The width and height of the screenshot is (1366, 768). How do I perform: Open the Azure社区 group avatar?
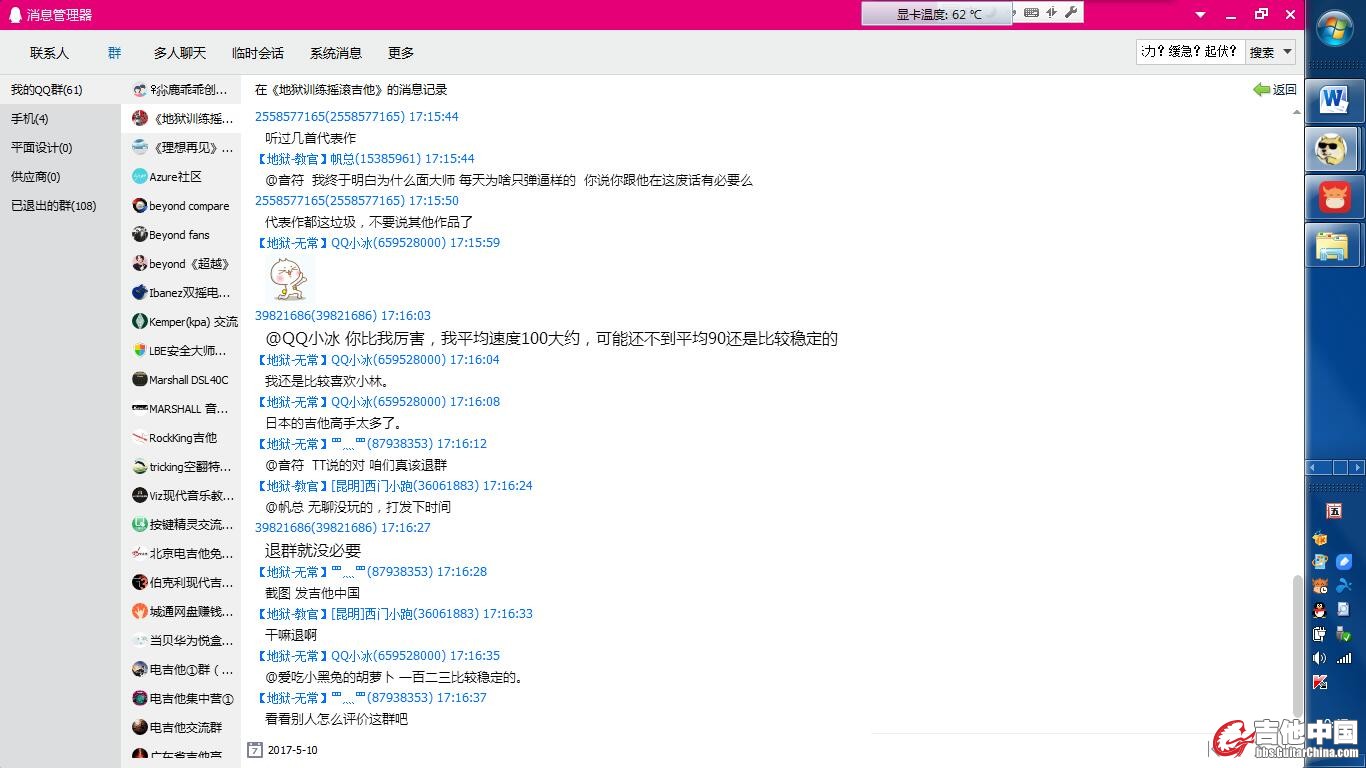click(140, 176)
